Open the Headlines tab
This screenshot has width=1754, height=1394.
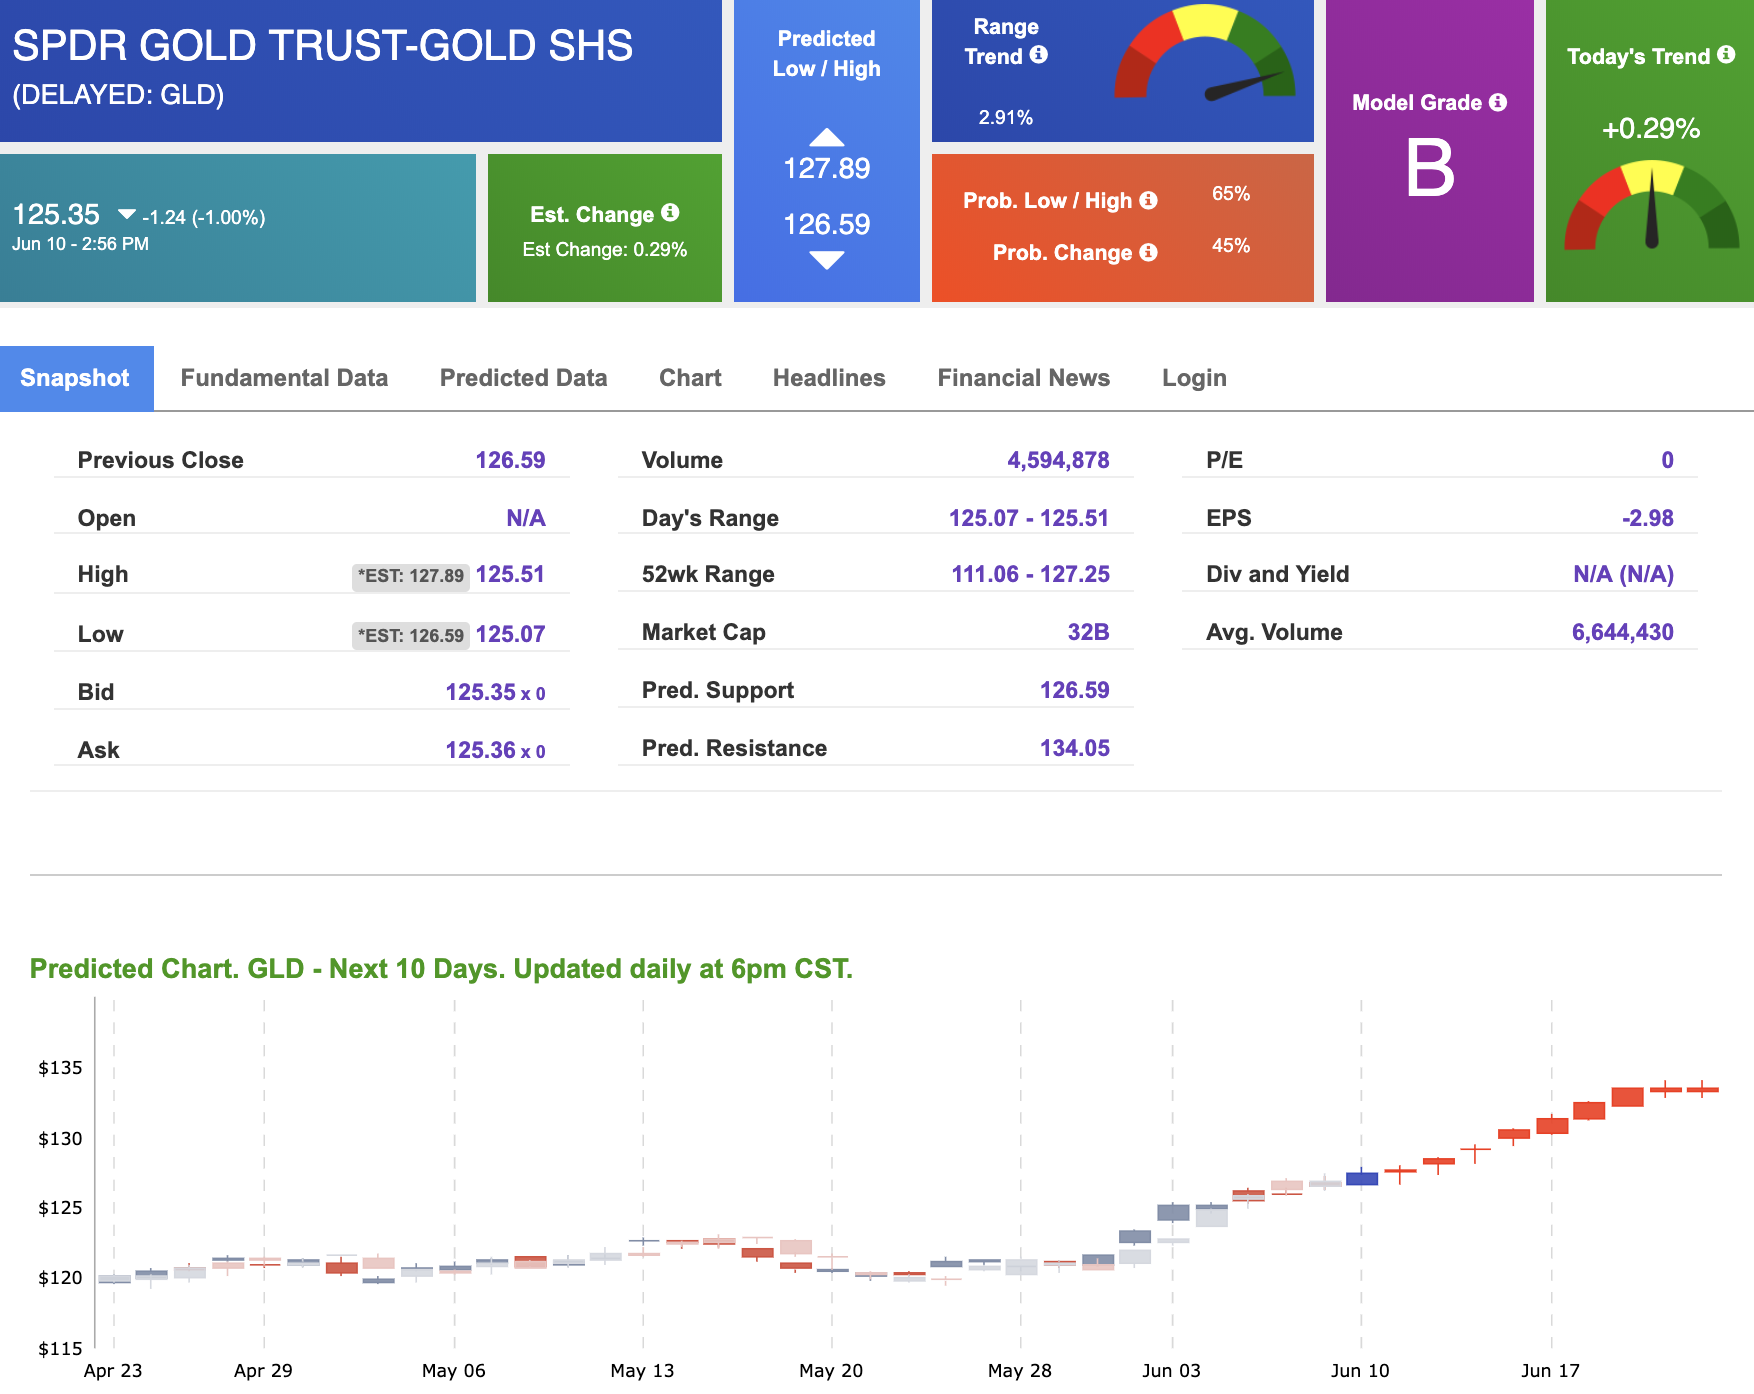point(829,378)
